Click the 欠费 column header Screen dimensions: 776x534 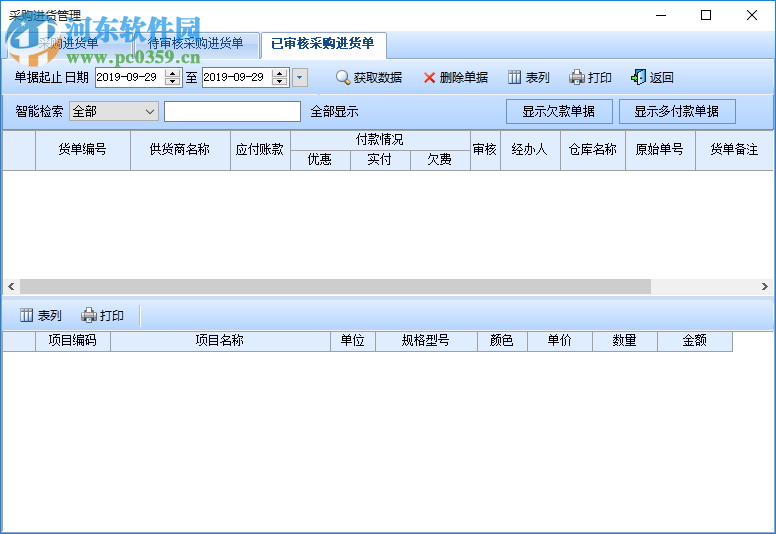coord(439,160)
